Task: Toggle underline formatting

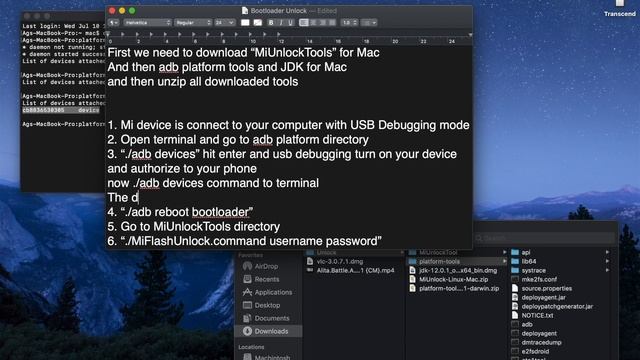Action: click(x=290, y=22)
